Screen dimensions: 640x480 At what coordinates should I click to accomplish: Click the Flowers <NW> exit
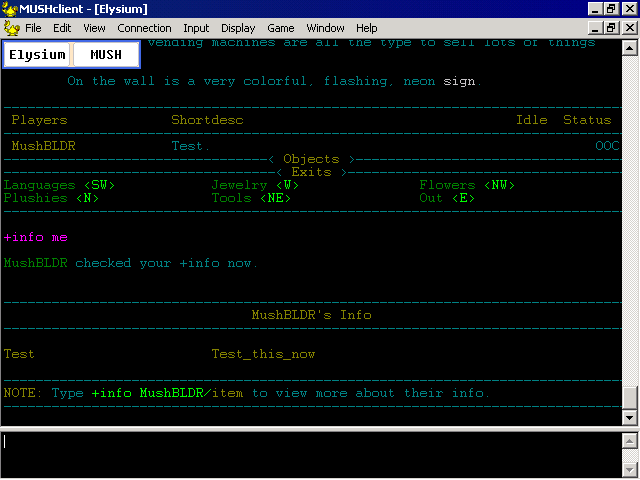pyautogui.click(x=467, y=185)
